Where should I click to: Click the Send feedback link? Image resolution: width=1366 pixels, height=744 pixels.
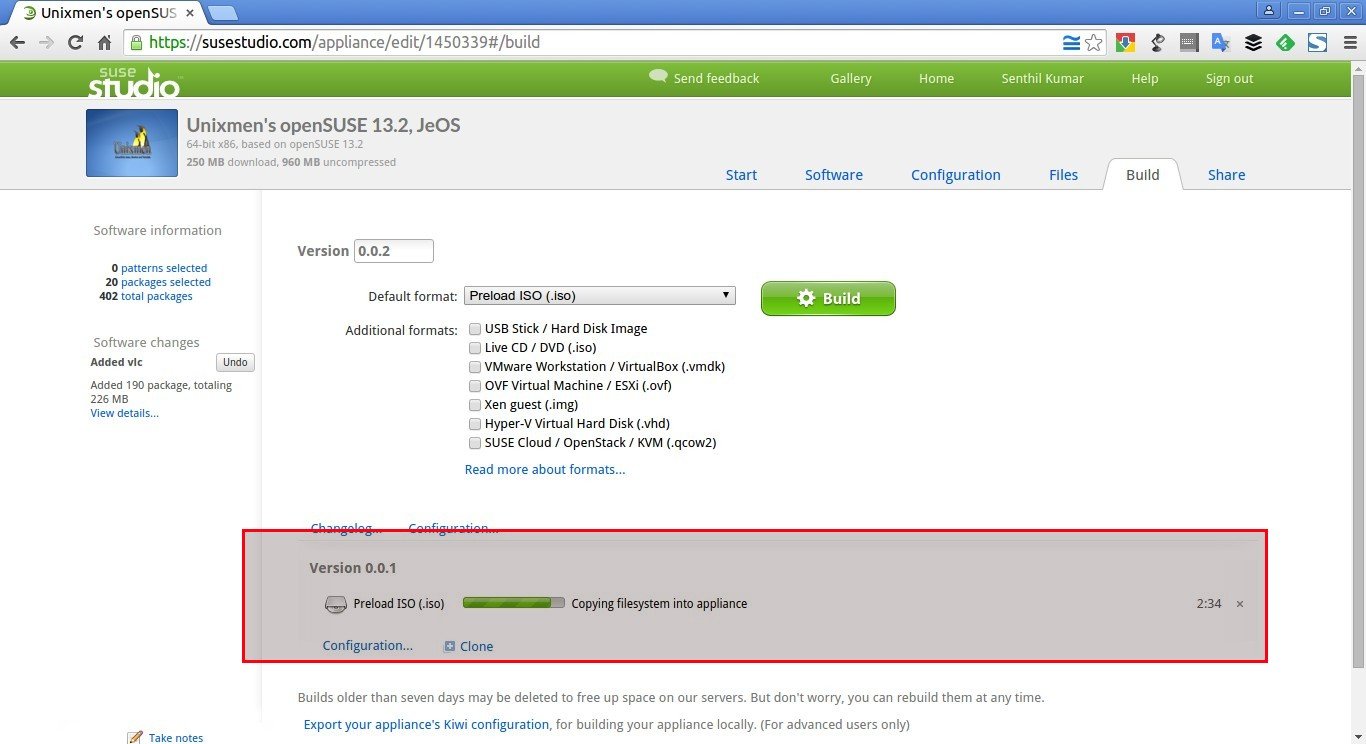pos(716,79)
